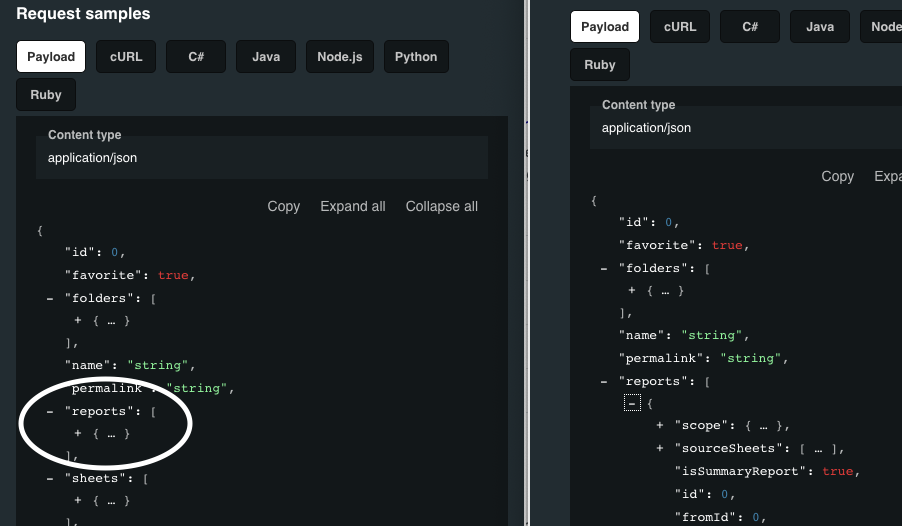Expand the "scope" object in right panel
902x526 pixels.
(x=660, y=425)
